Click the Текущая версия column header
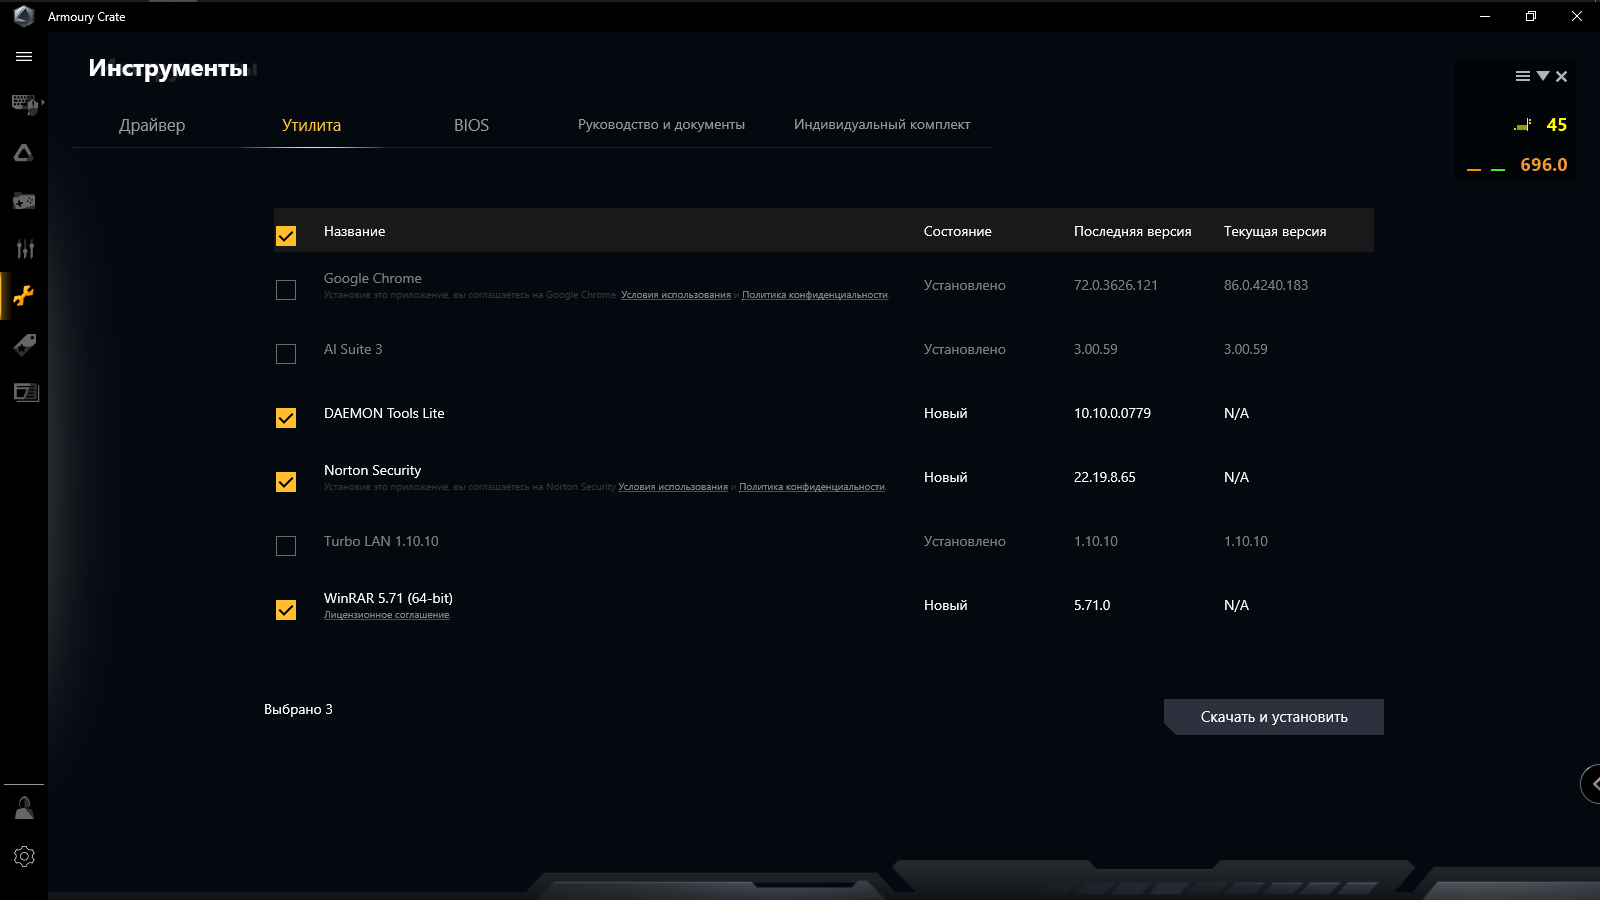This screenshot has width=1600, height=900. [1275, 231]
